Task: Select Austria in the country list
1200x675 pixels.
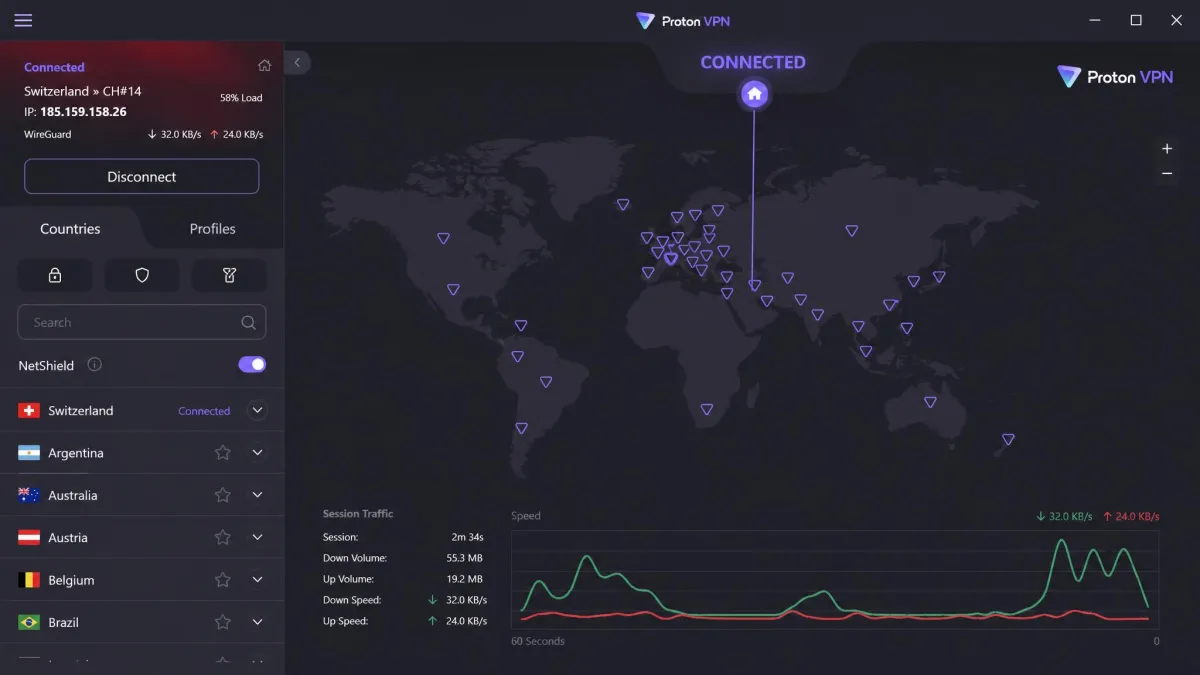Action: pos(142,538)
